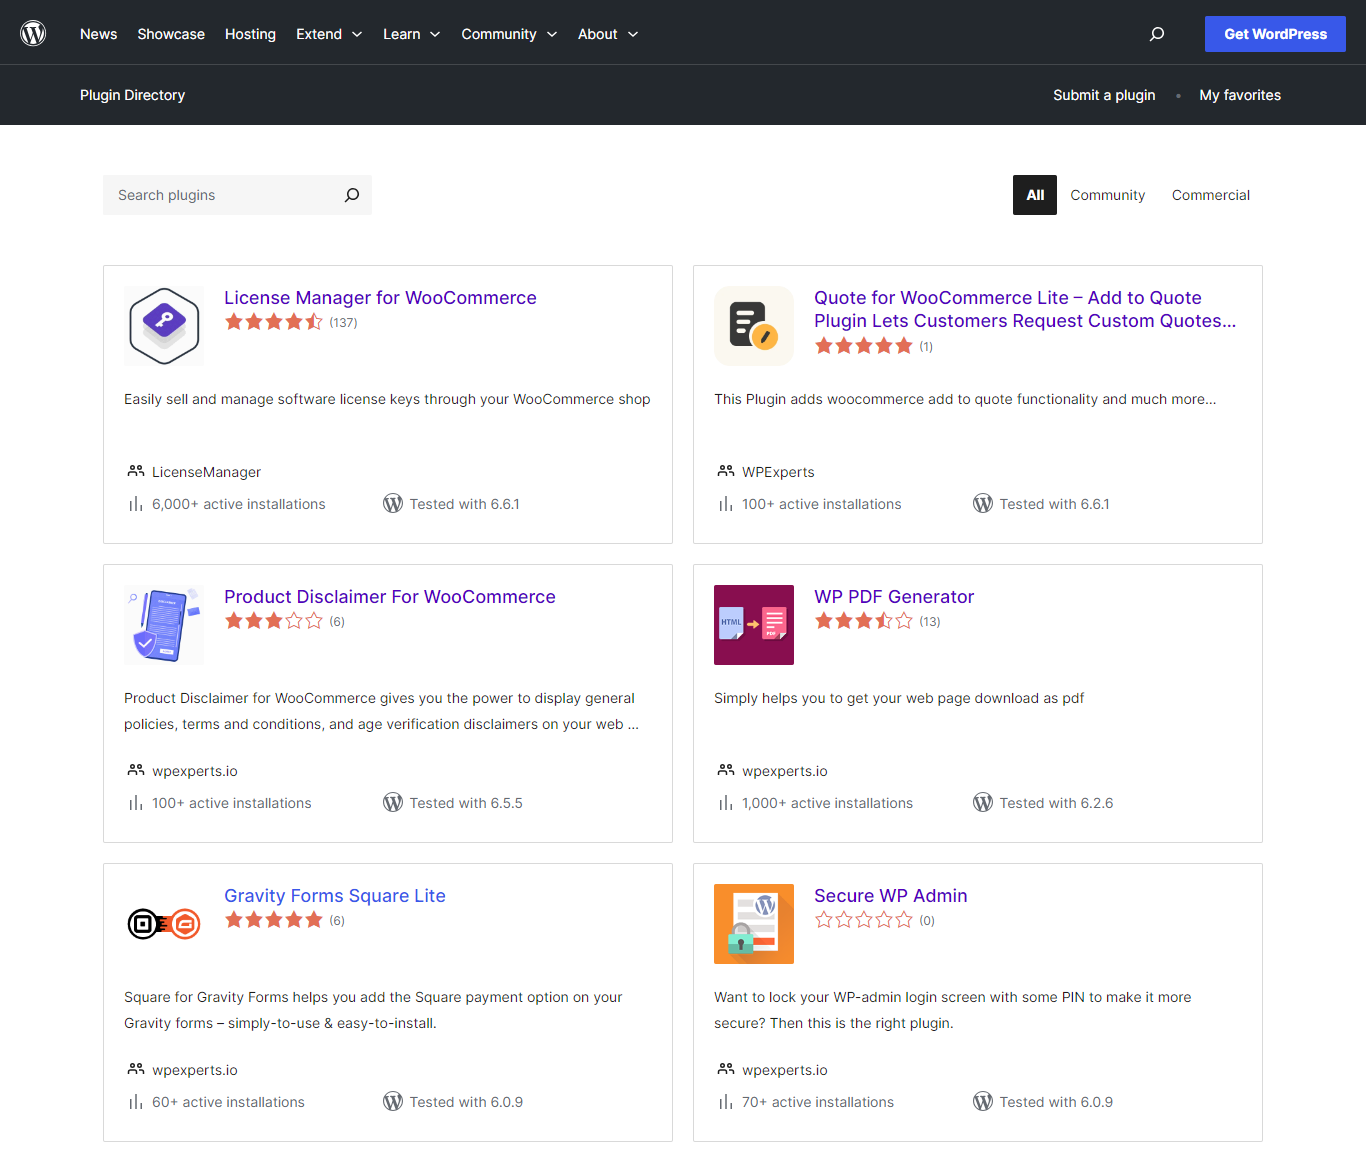Click the WPExperts author name

tap(778, 472)
